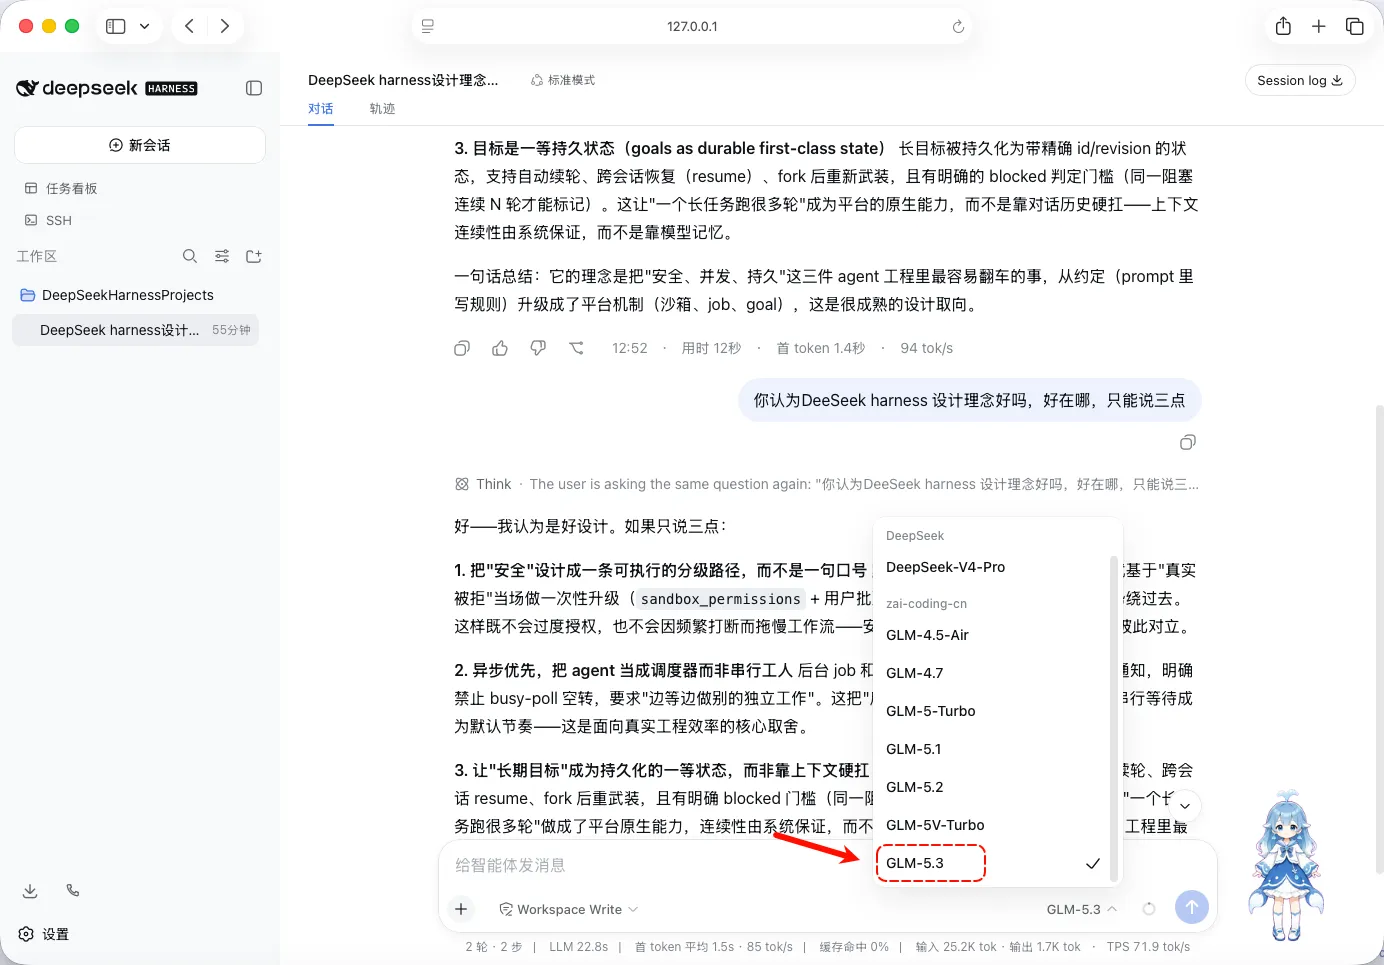
Task: Toggle the GLM-5.3 model selector in composer
Action: [x=1082, y=909]
